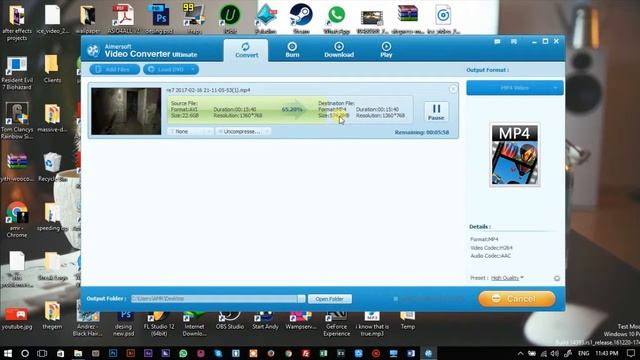The width and height of the screenshot is (640, 360).
Task: Select the desing.psd Photoshop file
Action: point(159,19)
